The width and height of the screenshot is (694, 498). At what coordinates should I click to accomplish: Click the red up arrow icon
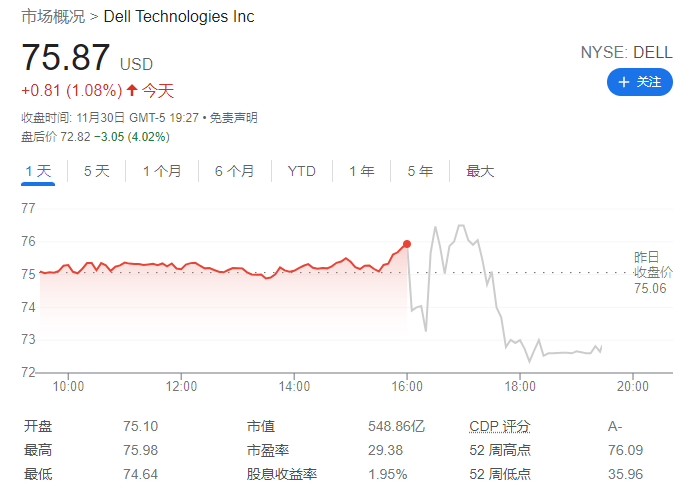click(x=131, y=90)
